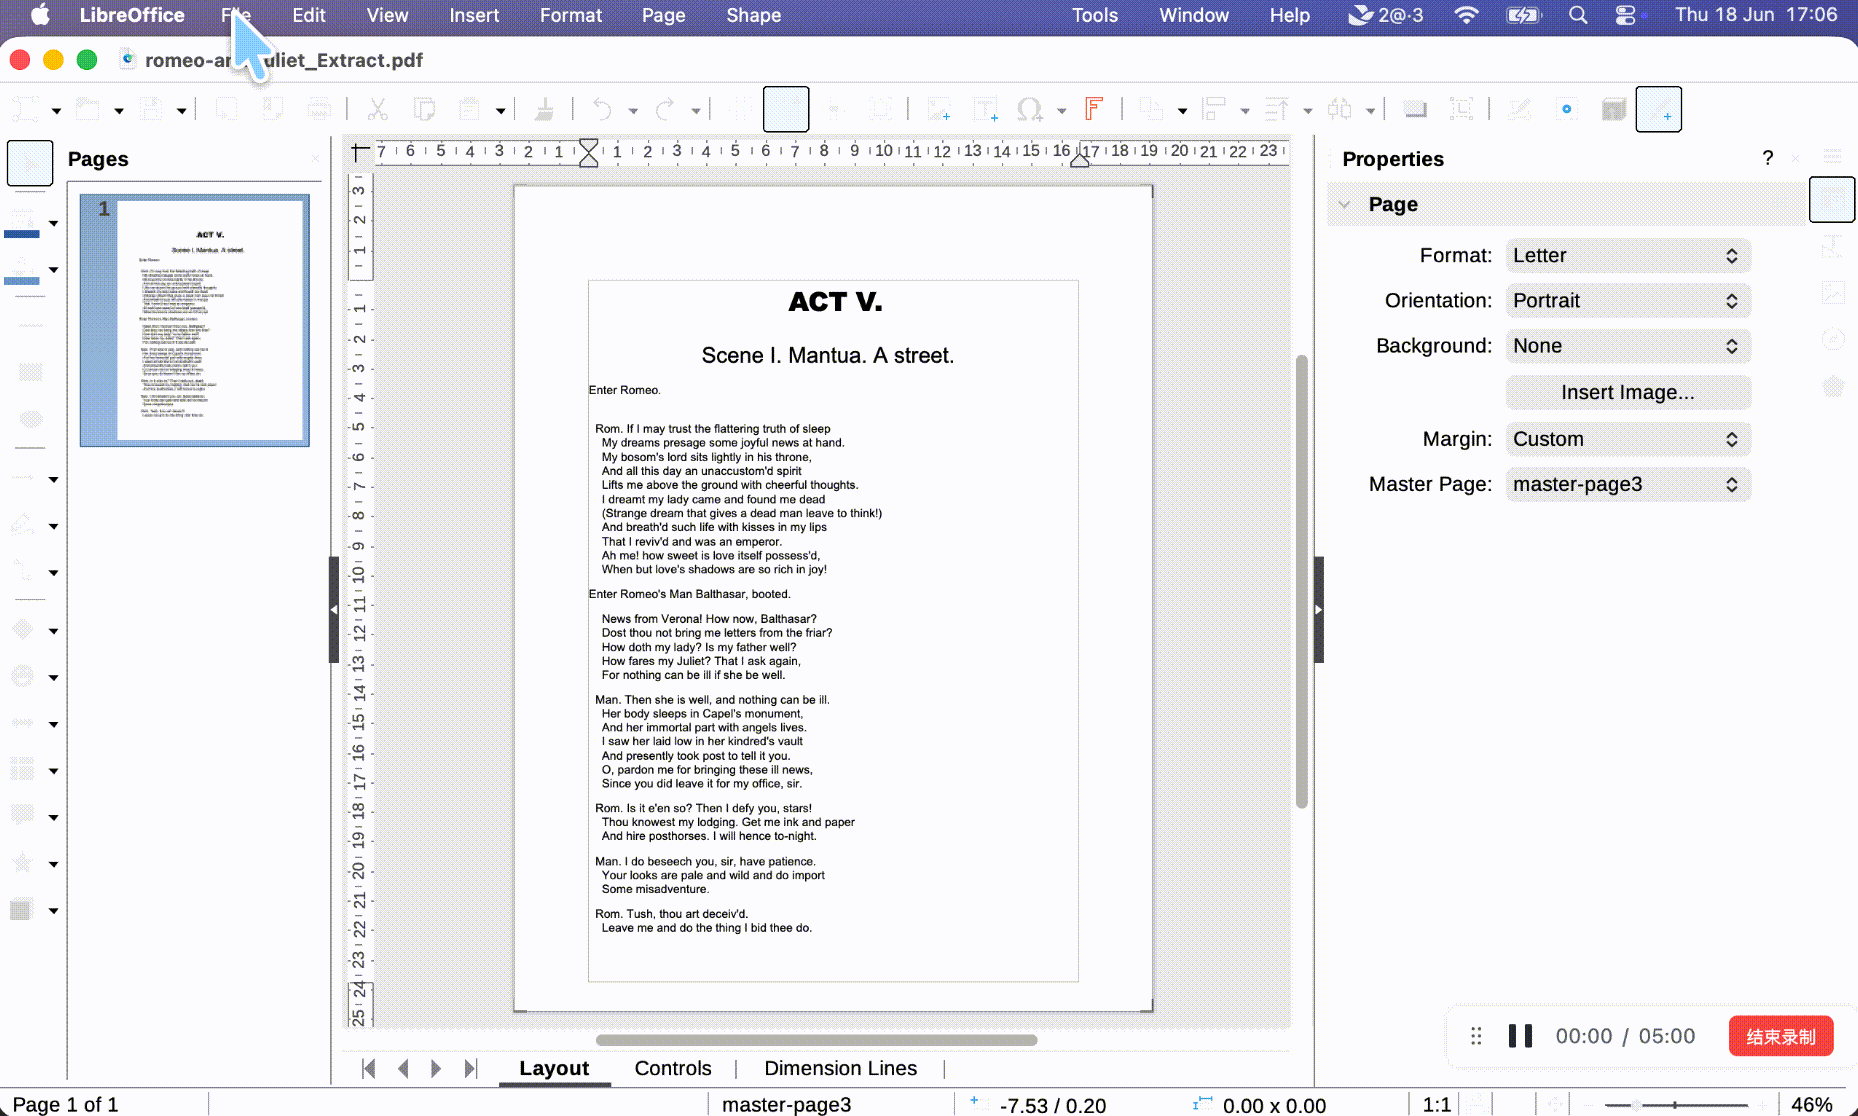Viewport: 1858px width, 1116px height.
Task: Click the Redo arrow icon
Action: [666, 109]
